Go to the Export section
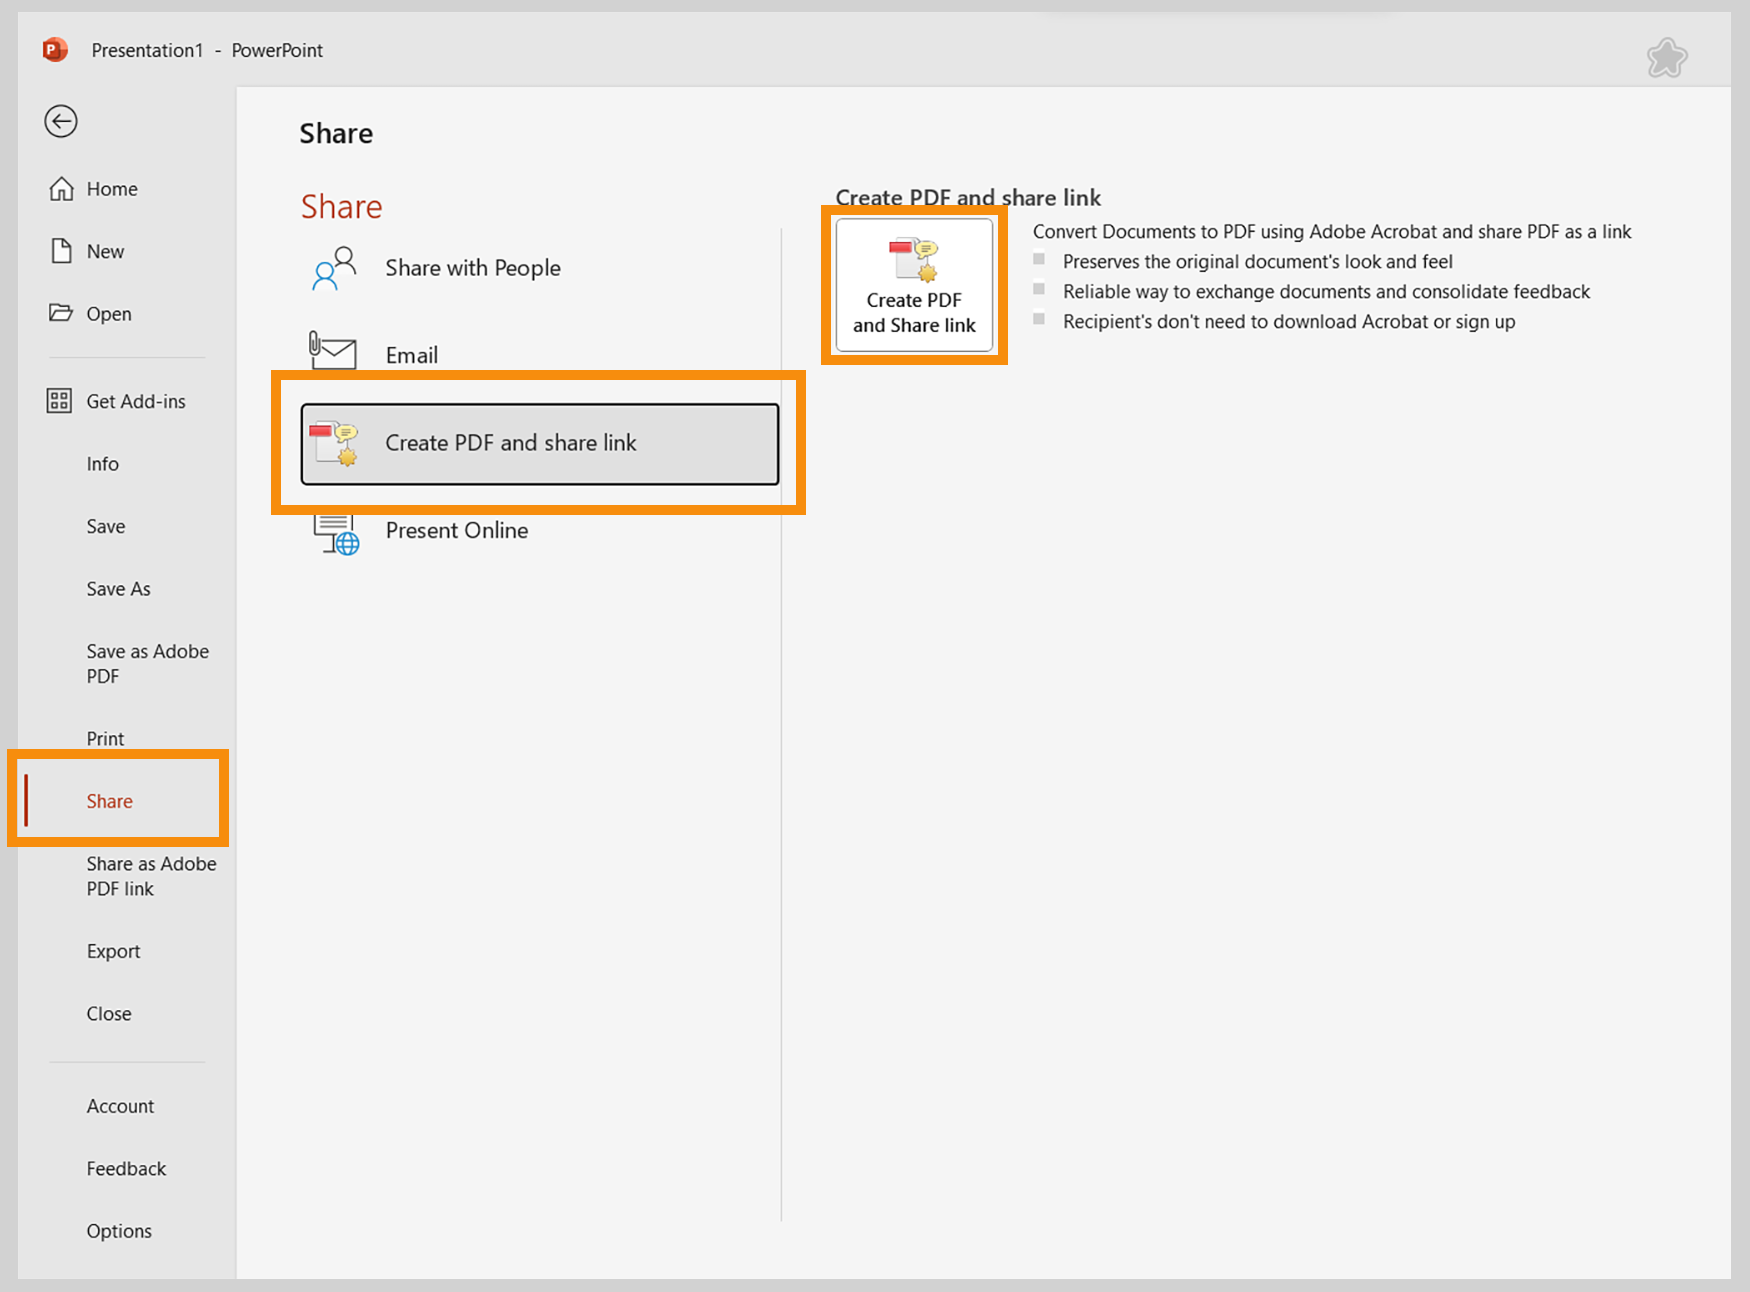This screenshot has width=1750, height=1292. click(x=113, y=951)
